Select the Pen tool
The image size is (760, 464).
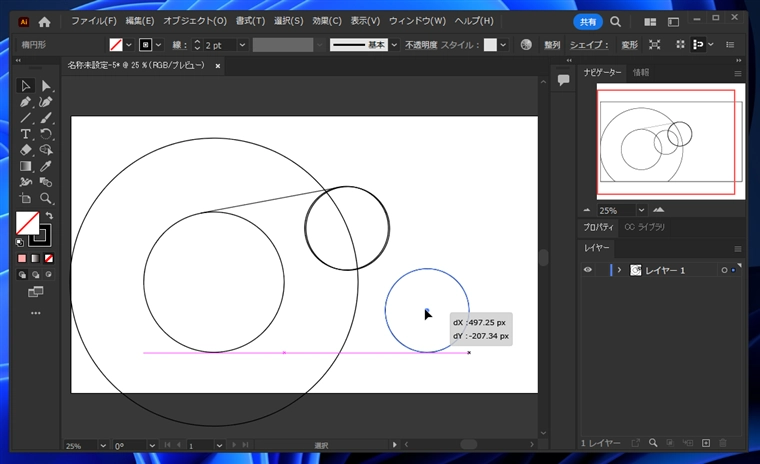[x=25, y=102]
